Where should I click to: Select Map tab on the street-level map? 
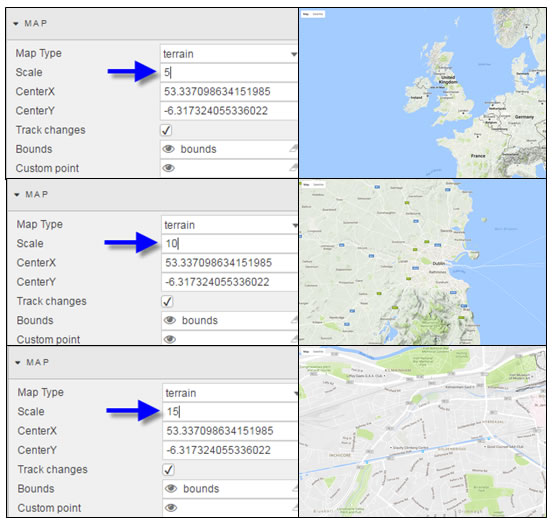pyautogui.click(x=306, y=351)
